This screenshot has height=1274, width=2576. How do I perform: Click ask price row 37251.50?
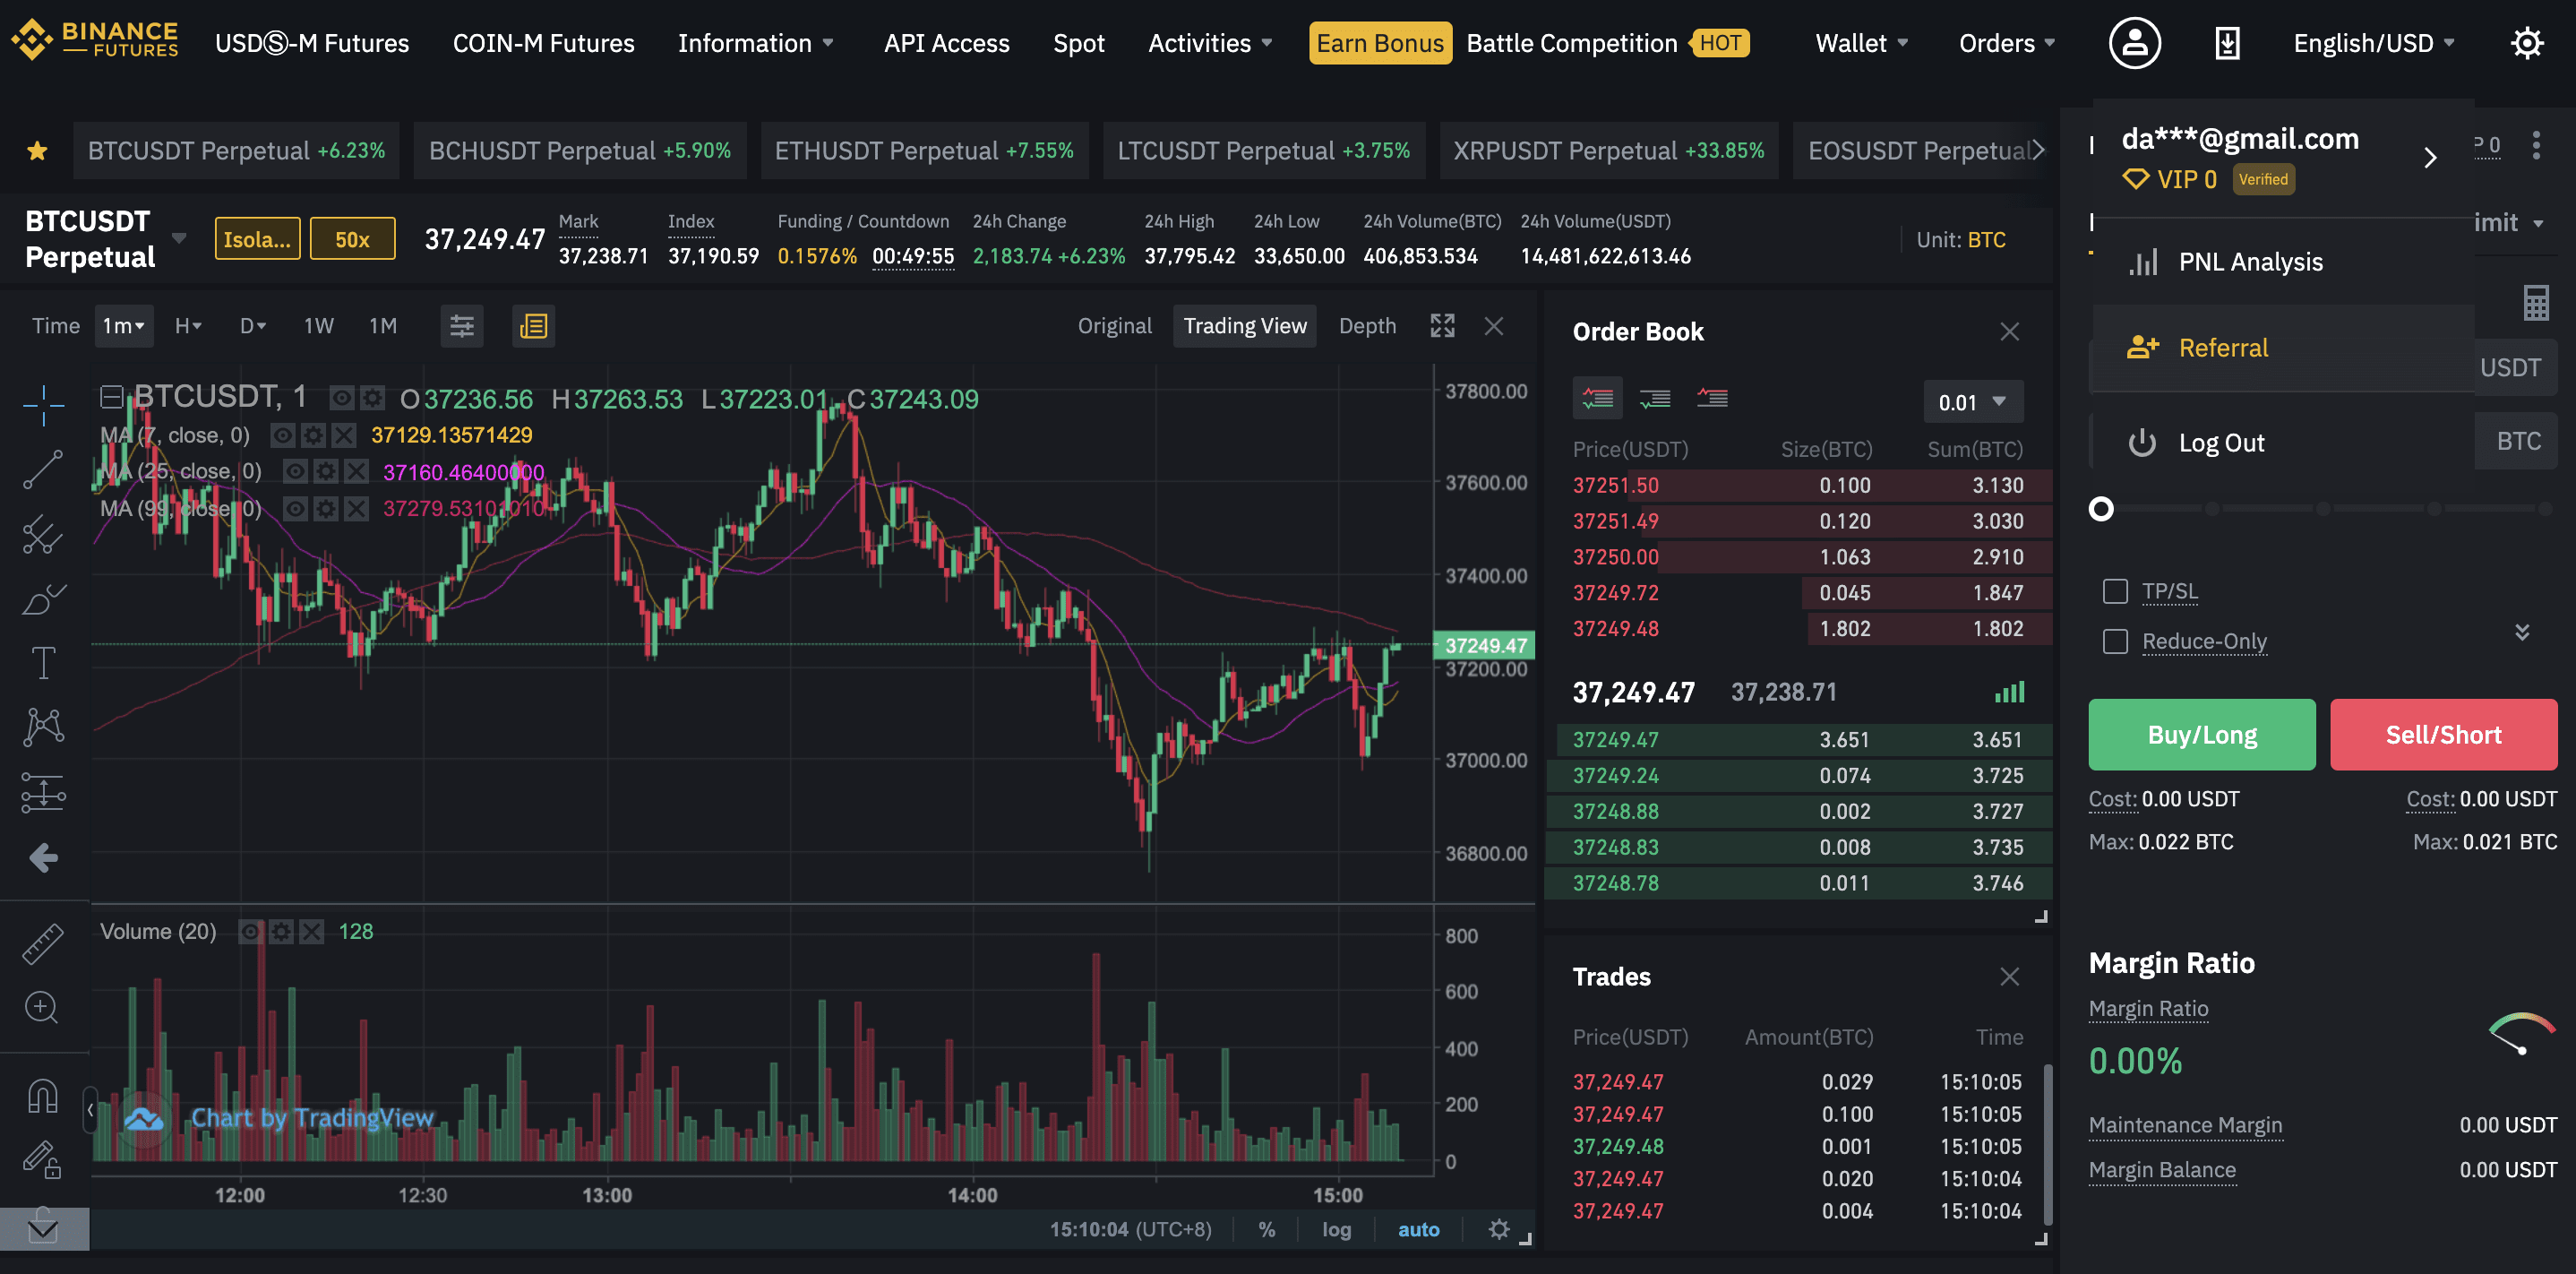click(1798, 485)
